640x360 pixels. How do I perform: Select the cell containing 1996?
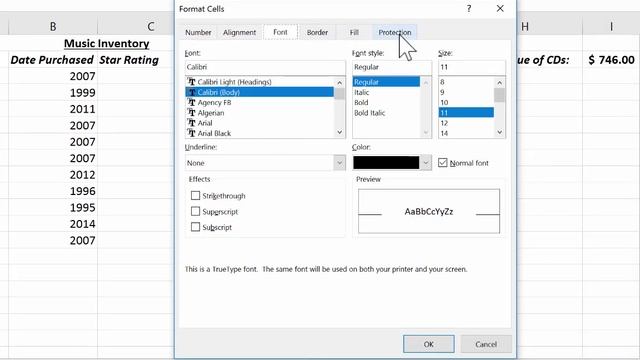53,191
